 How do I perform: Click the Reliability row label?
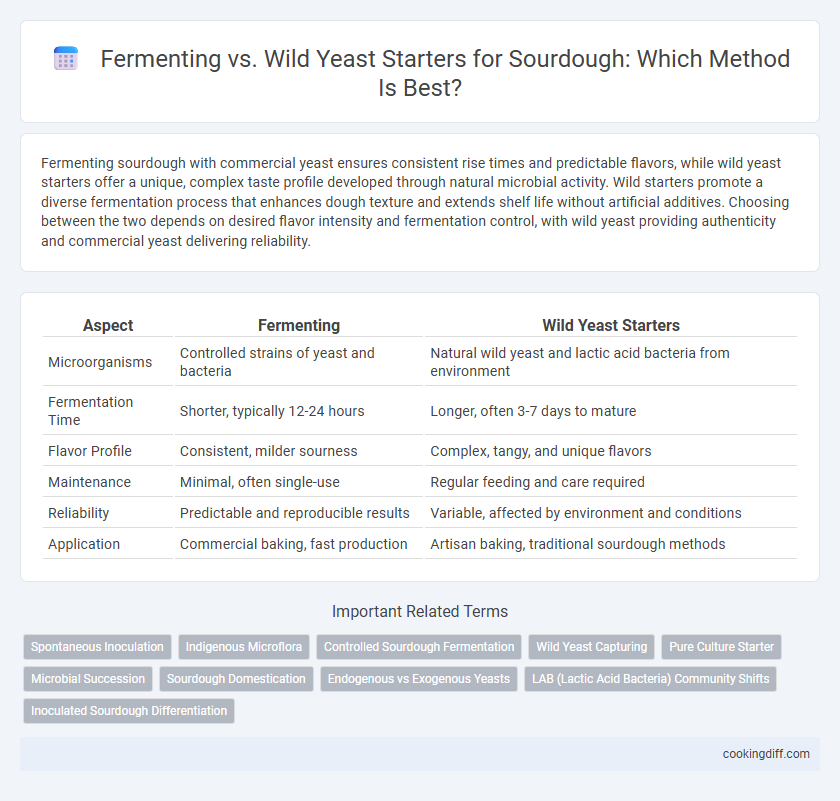(78, 513)
